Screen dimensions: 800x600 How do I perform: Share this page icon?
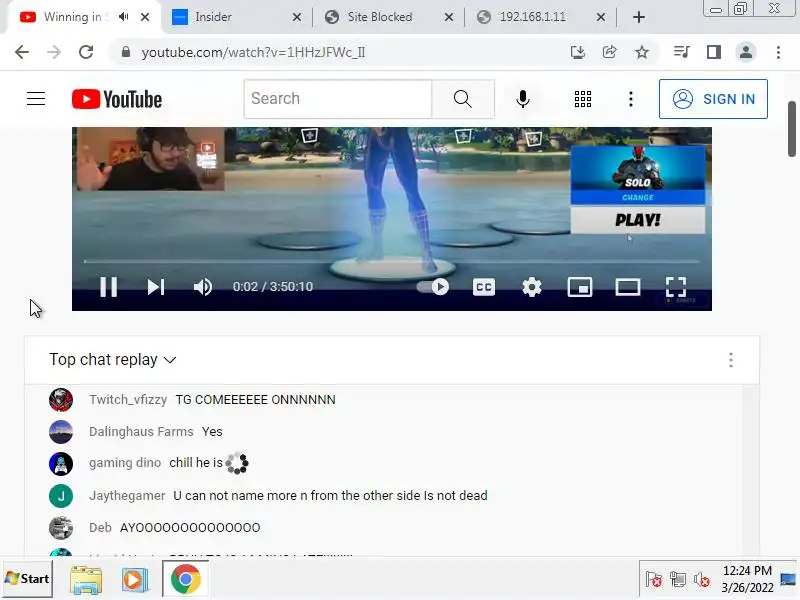610,52
